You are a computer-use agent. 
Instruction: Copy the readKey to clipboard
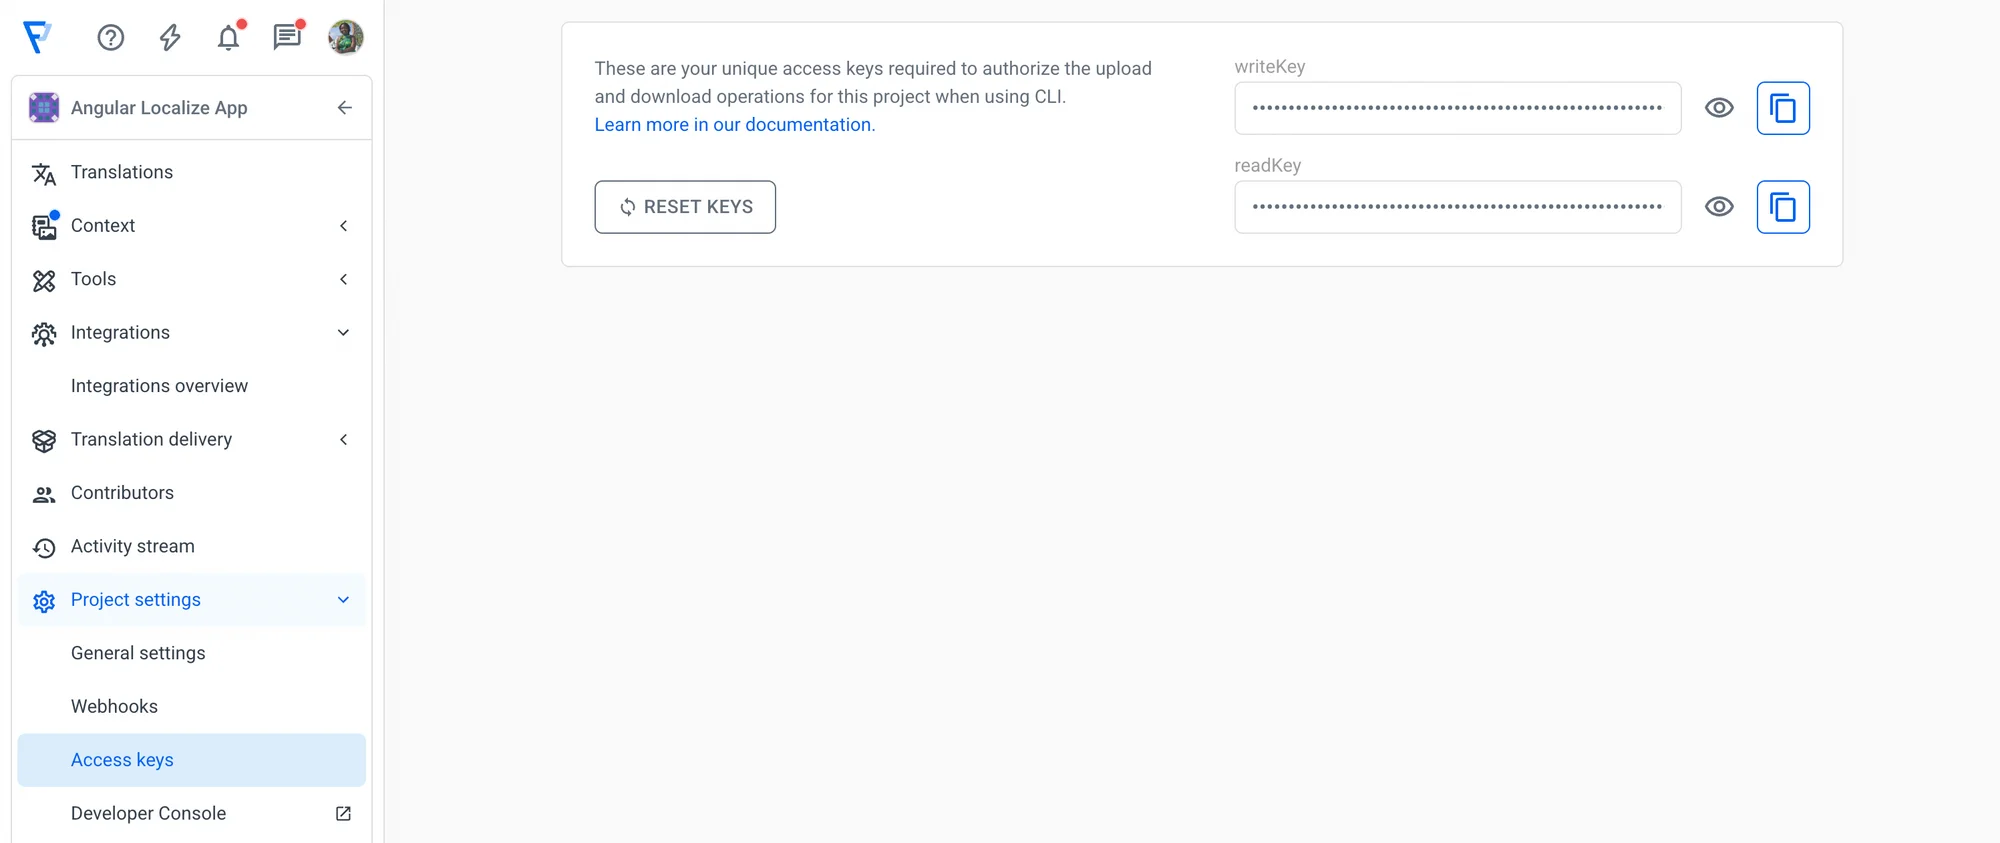click(1783, 207)
